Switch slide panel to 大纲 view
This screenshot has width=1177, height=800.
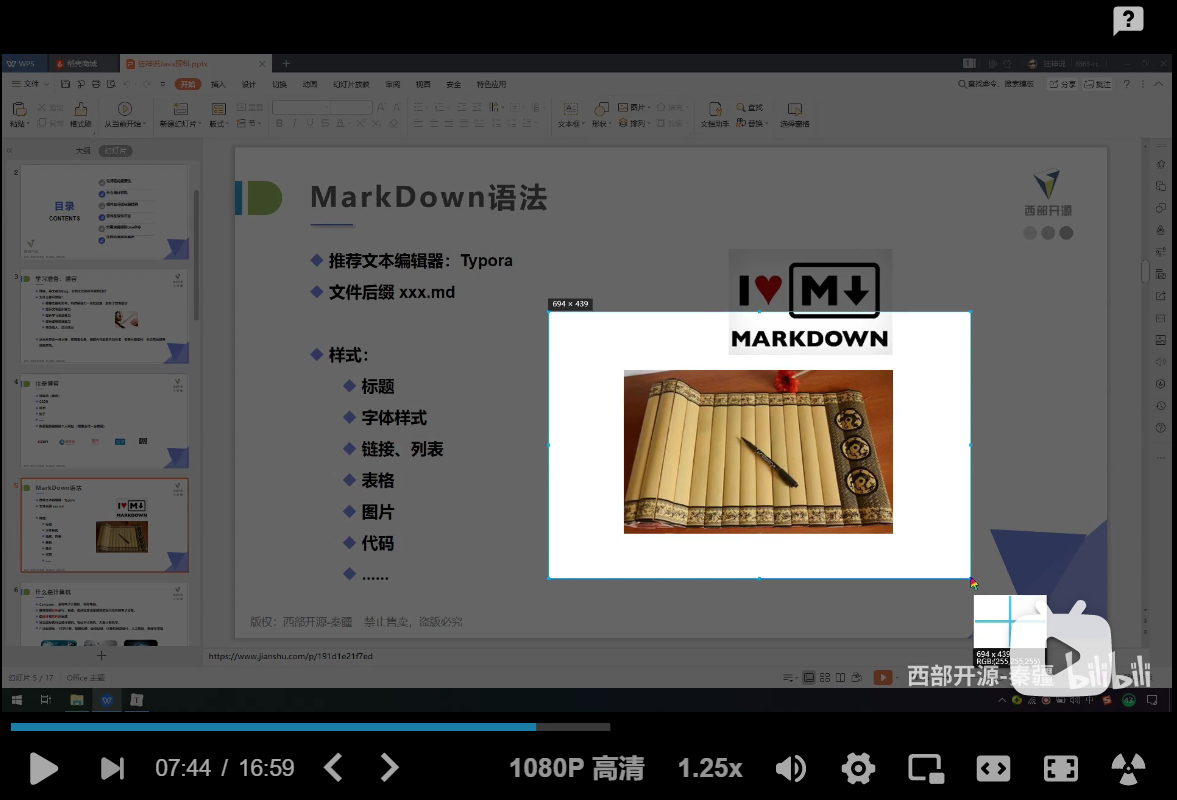click(83, 151)
